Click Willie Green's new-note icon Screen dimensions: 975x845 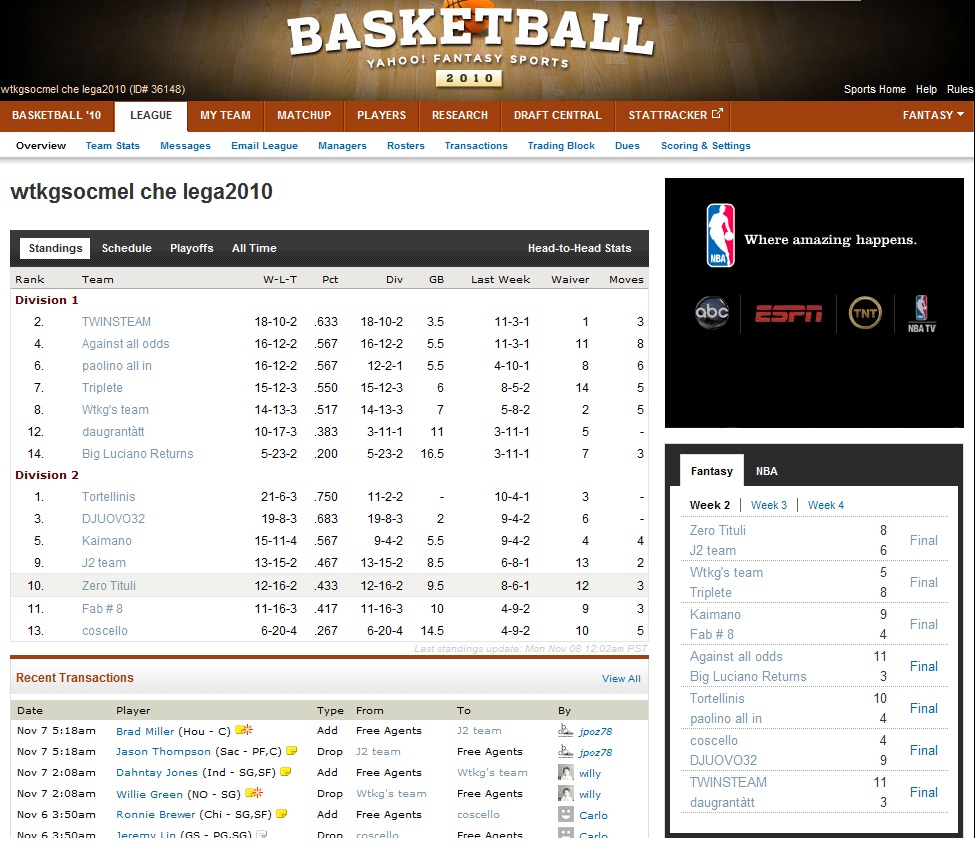(254, 793)
